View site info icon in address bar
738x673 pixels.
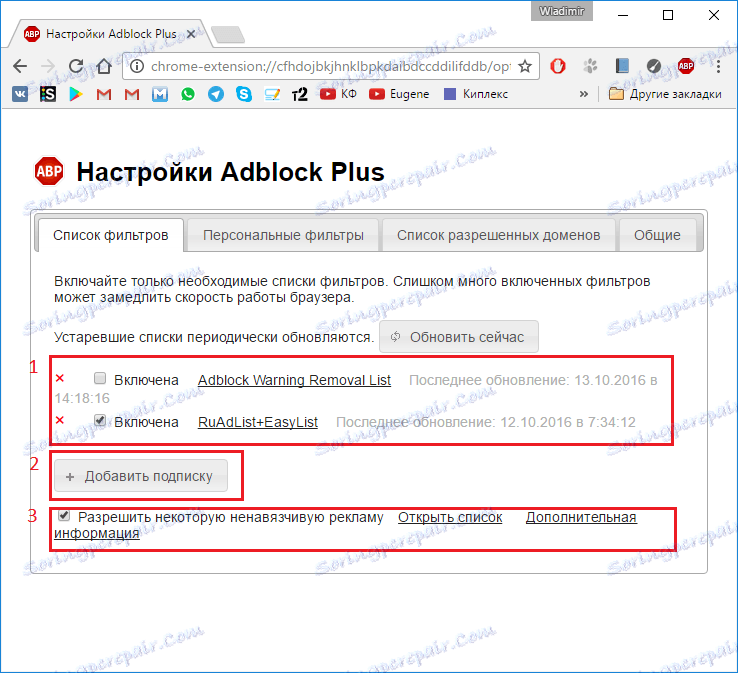coord(137,66)
